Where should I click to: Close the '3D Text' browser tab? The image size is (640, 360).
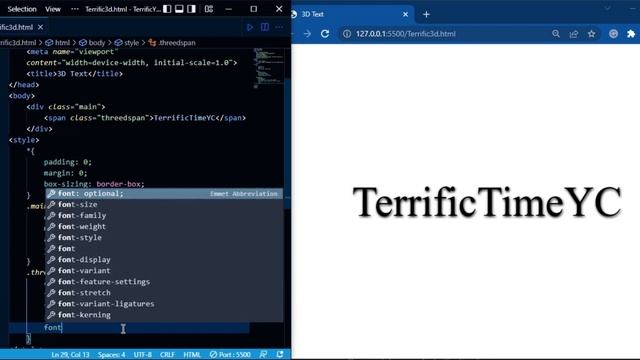point(405,14)
